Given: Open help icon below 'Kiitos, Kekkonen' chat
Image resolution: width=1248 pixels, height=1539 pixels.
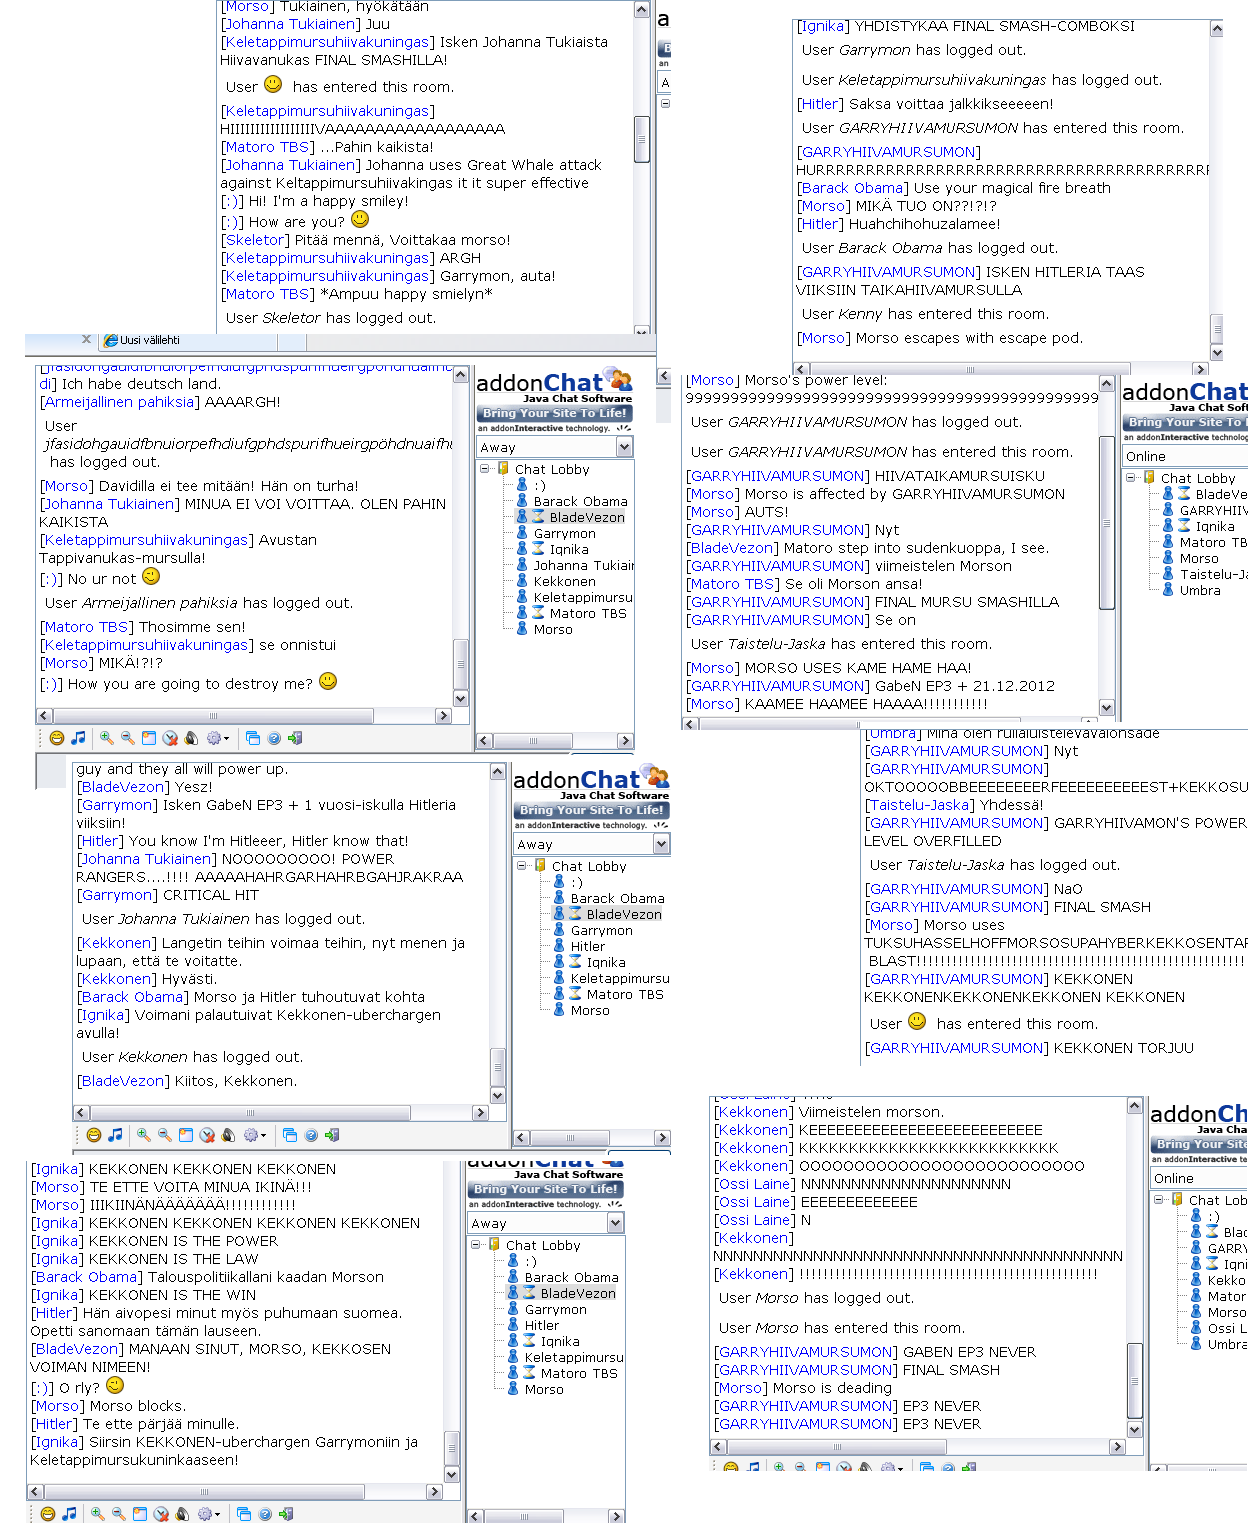Looking at the screenshot, I should click(x=311, y=1135).
